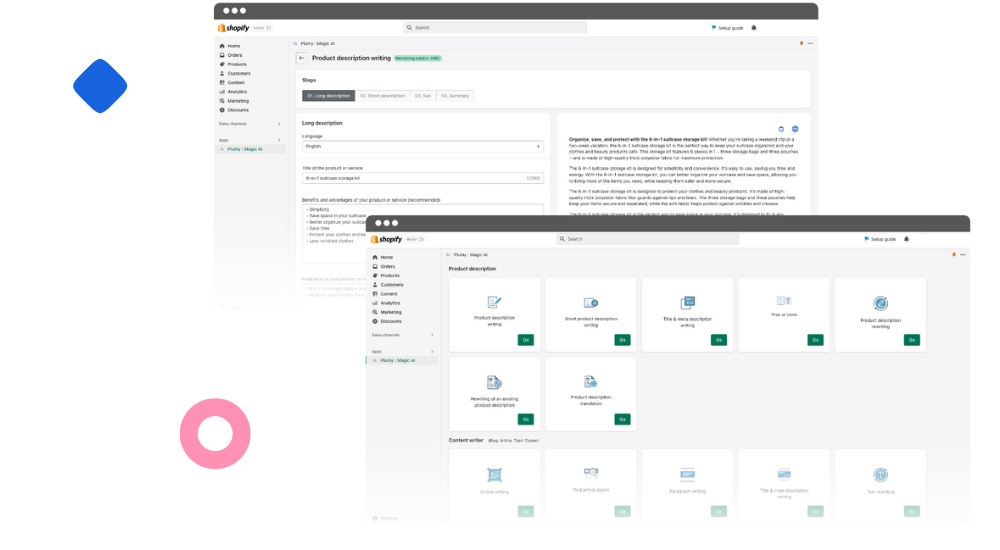The height and width of the screenshot is (550, 1000).
Task: Click notification bell in front window
Action: [x=906, y=239]
